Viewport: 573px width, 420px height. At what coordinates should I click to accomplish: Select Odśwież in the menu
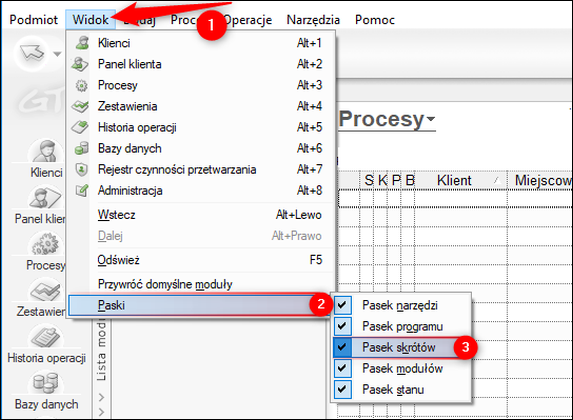[x=201, y=260]
